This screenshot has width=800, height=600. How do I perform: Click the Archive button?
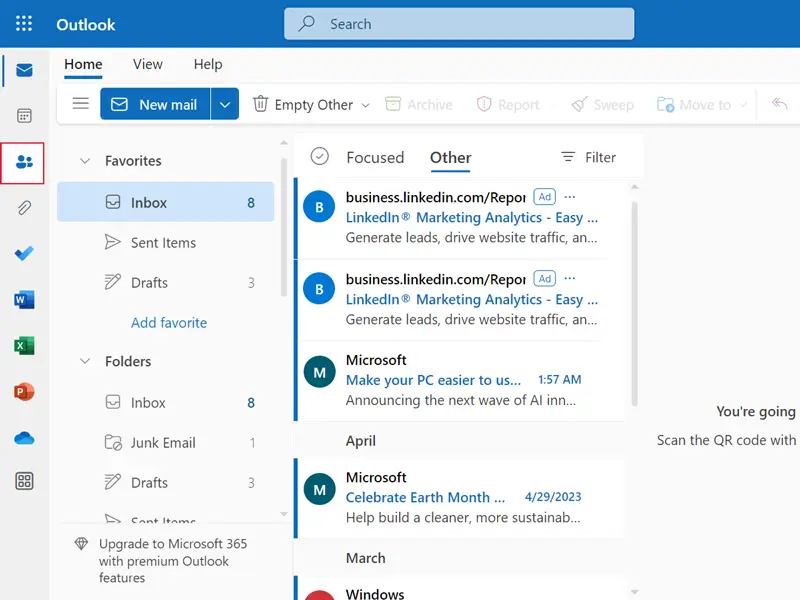tap(419, 105)
